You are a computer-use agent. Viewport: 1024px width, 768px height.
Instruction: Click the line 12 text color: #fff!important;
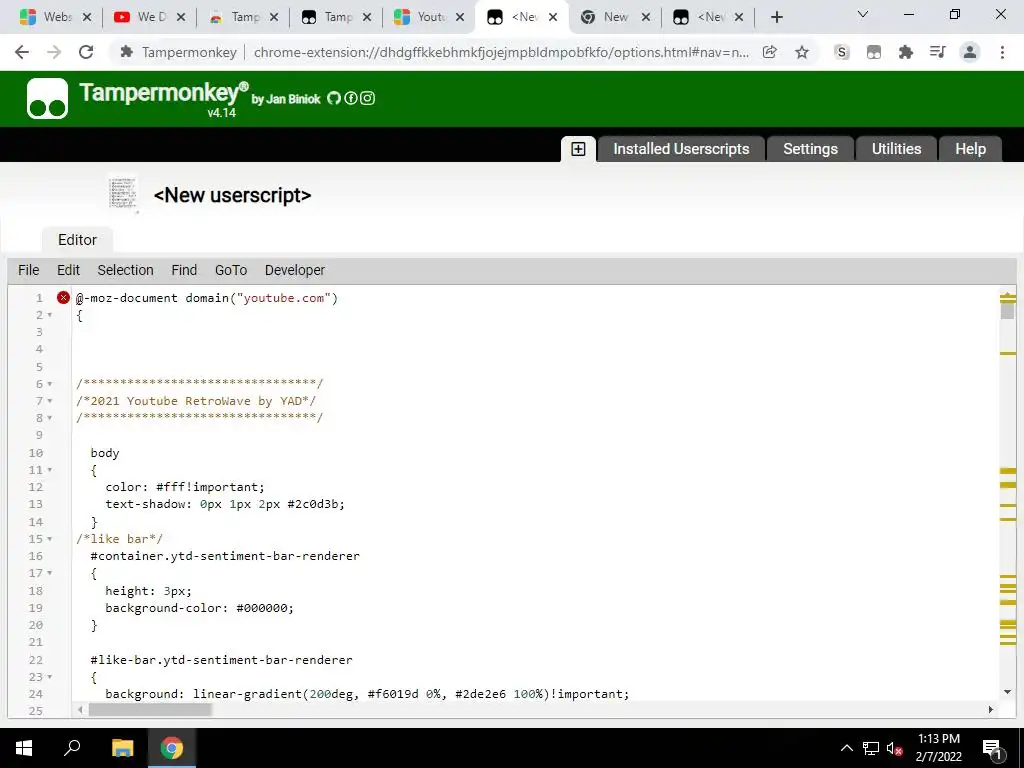[185, 487]
